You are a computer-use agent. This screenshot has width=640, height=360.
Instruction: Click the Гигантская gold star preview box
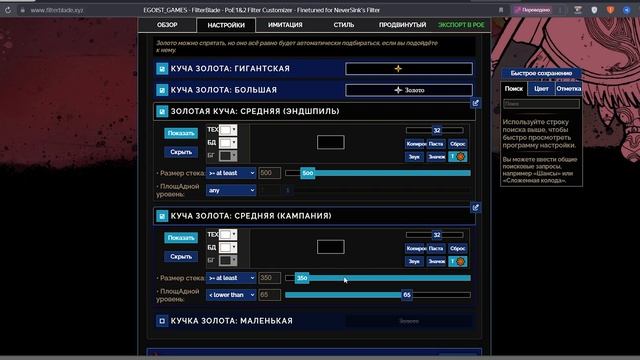(x=409, y=69)
